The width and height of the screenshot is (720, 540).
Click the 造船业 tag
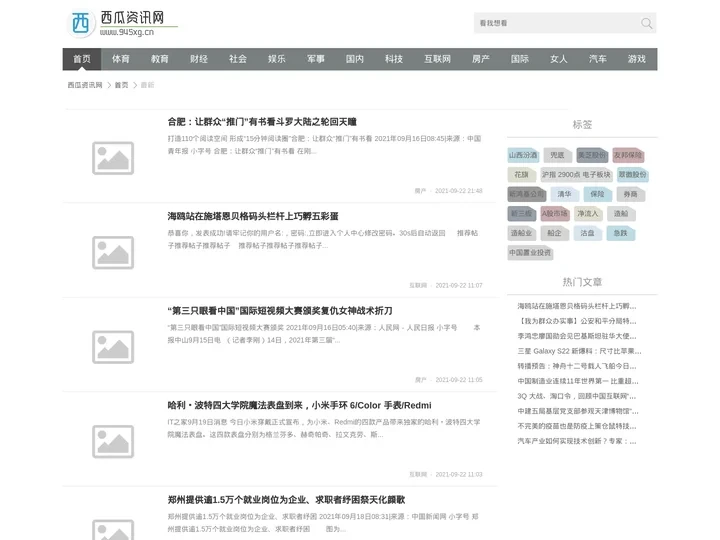point(522,233)
